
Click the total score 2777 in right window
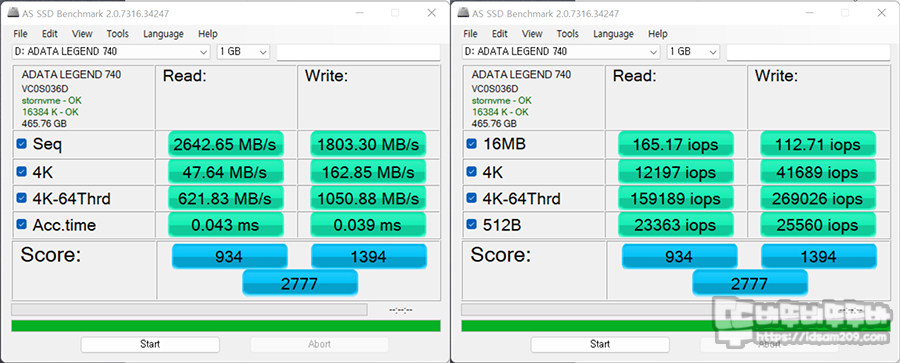(x=750, y=283)
